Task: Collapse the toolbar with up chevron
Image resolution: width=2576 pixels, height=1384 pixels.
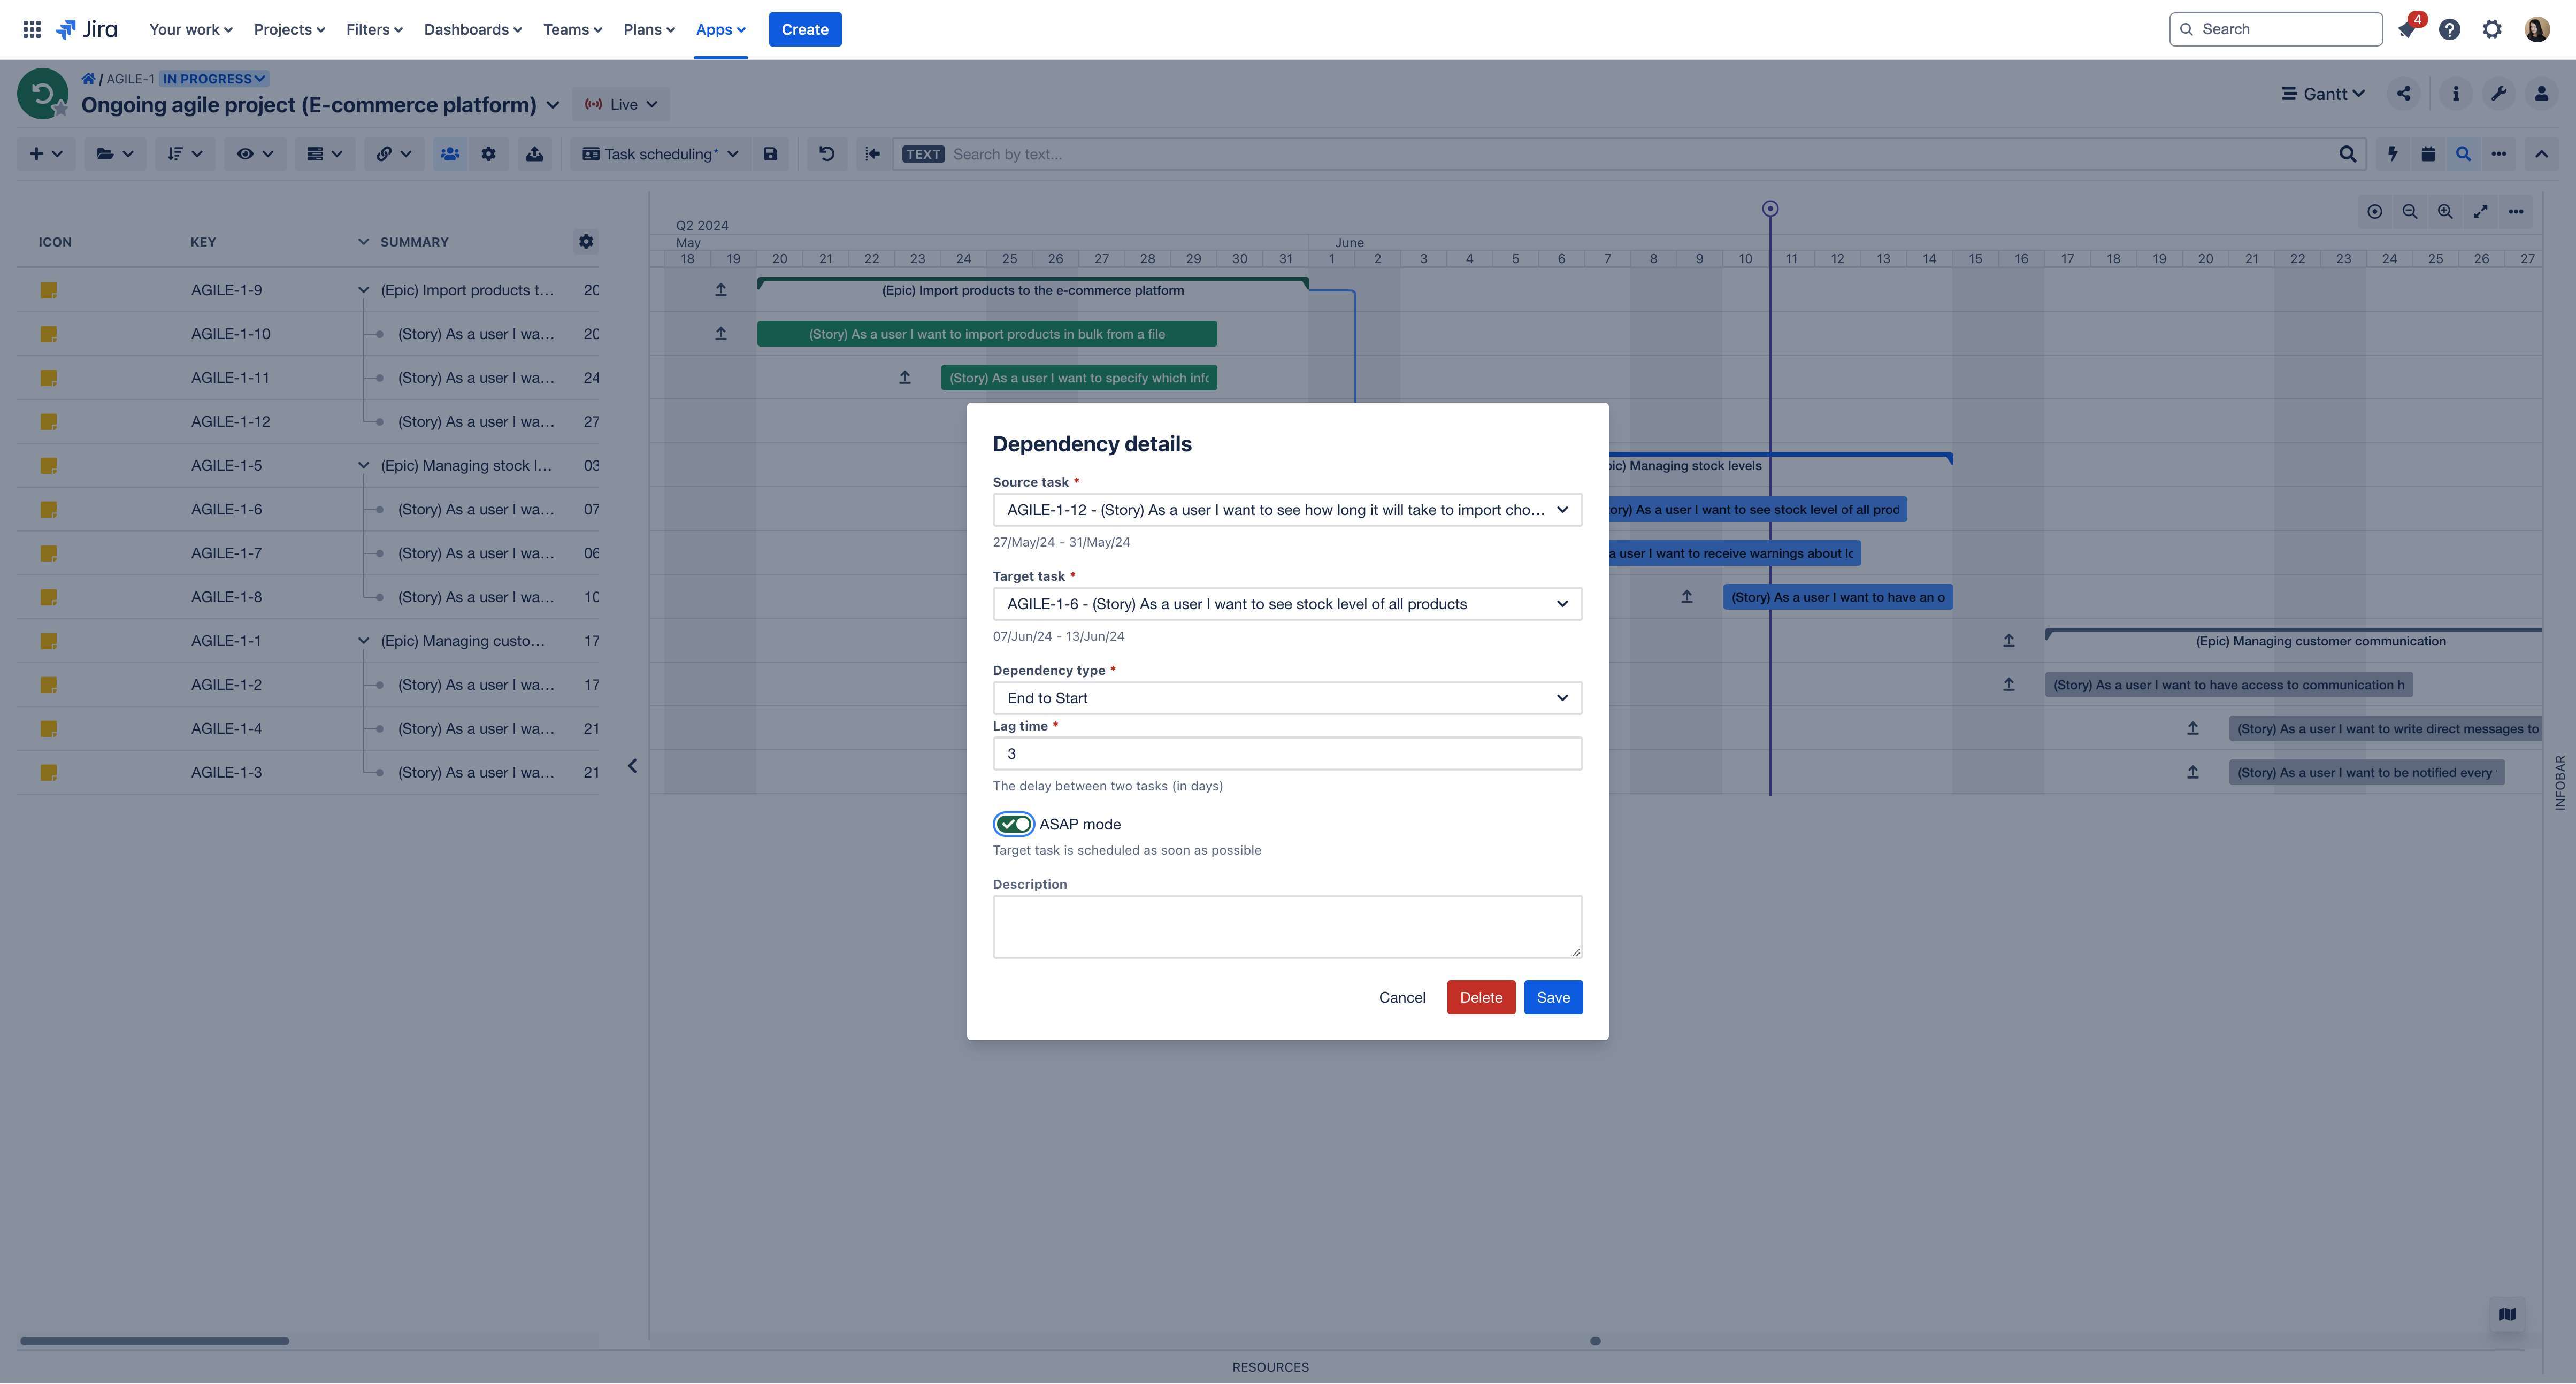Action: (x=2541, y=154)
